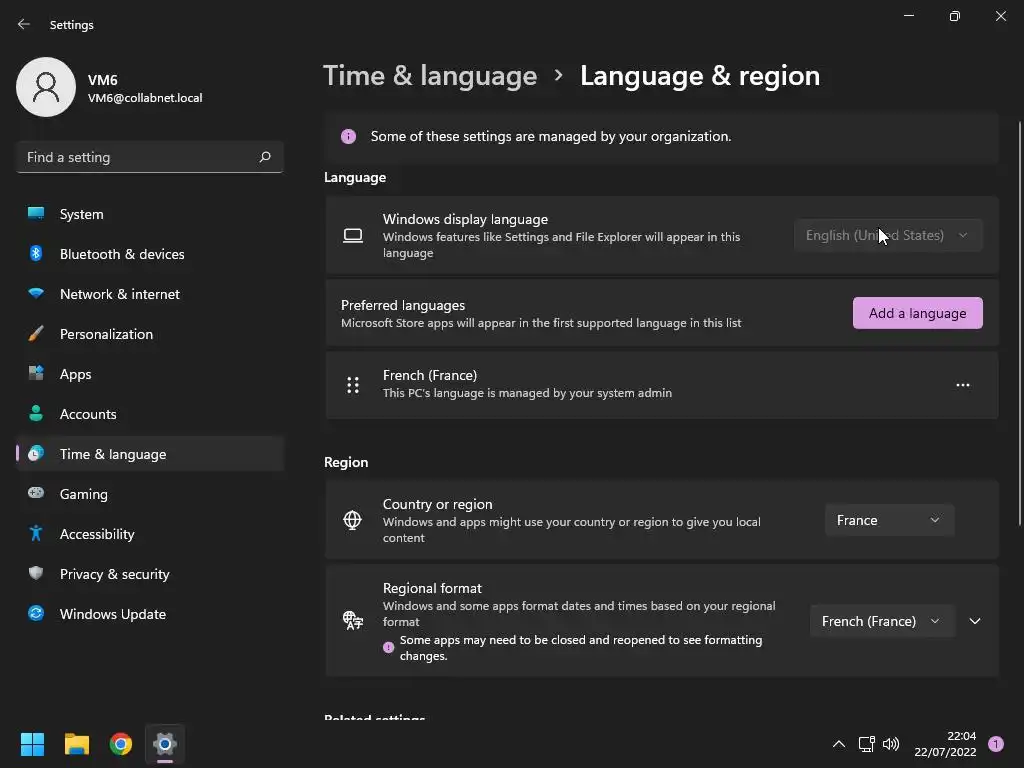
Task: Click the Apps icon in sidebar
Action: click(x=36, y=374)
